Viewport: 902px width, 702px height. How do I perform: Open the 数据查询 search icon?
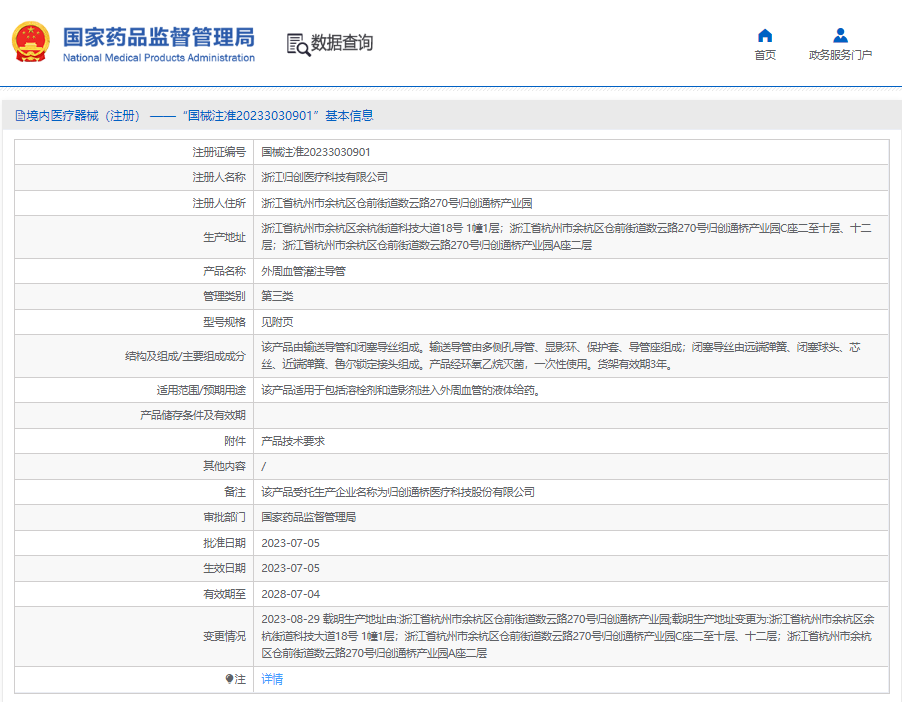[x=298, y=44]
